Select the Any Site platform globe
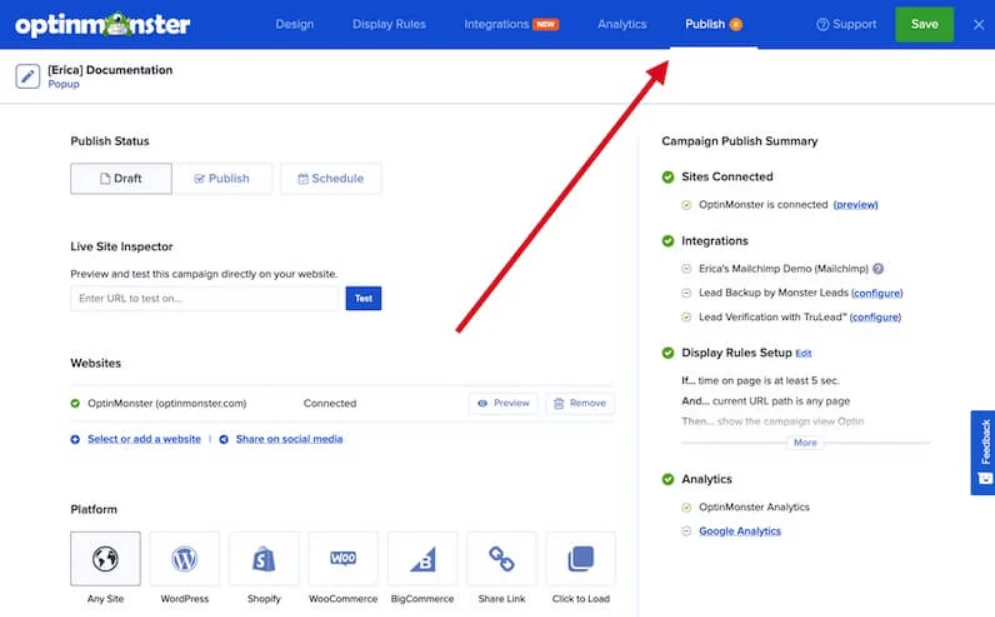 105,559
